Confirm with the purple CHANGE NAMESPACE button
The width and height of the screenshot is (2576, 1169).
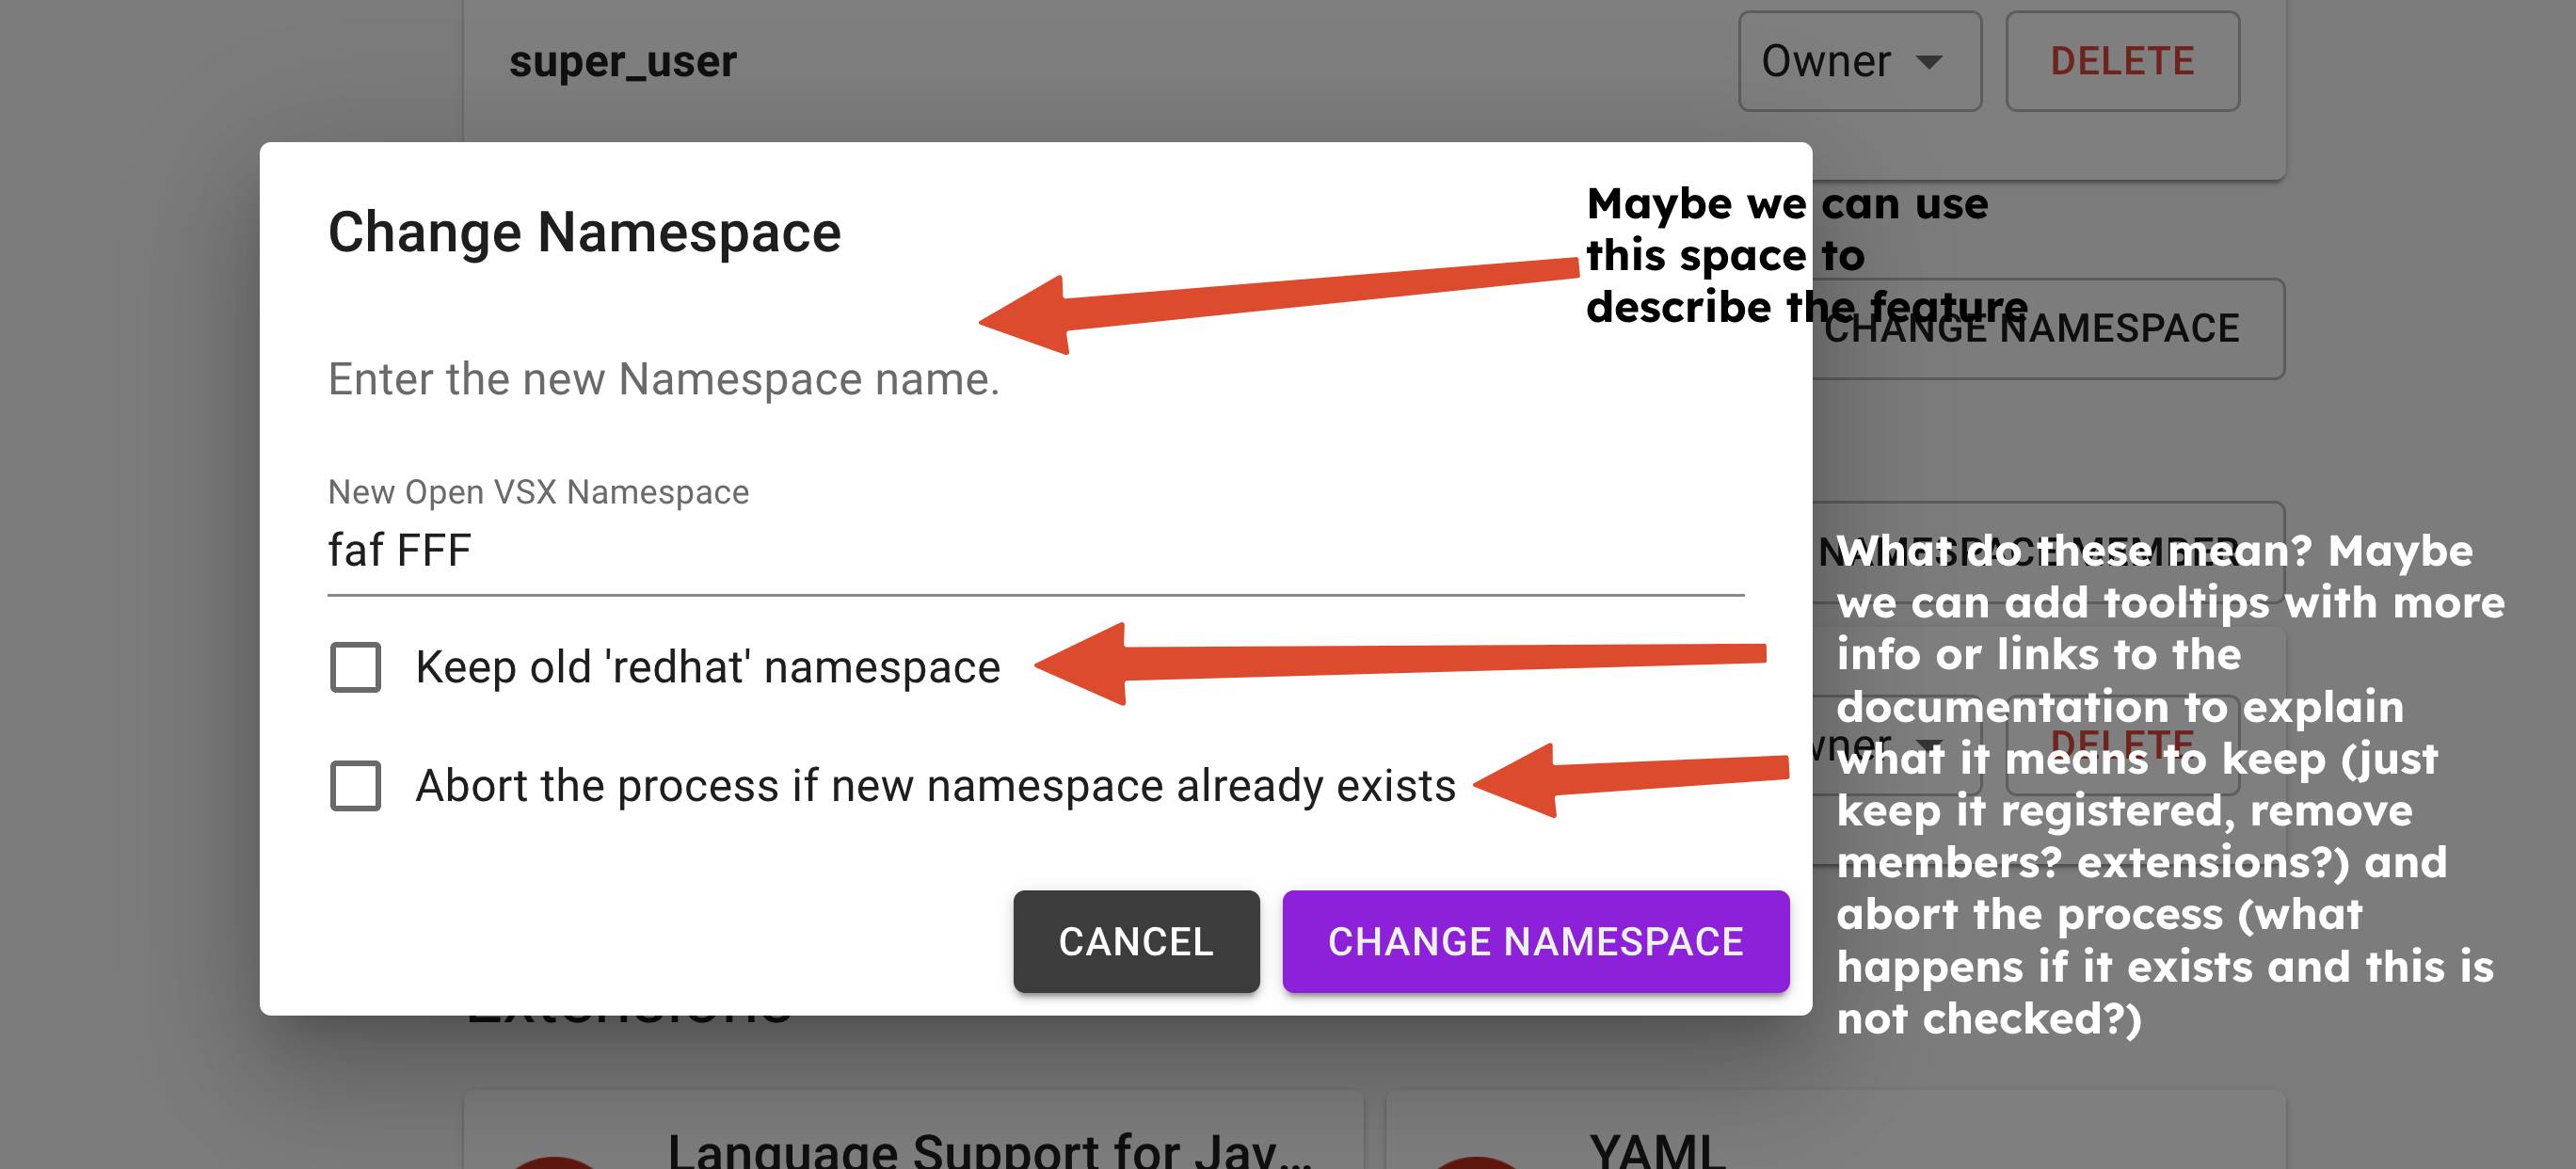point(1535,941)
